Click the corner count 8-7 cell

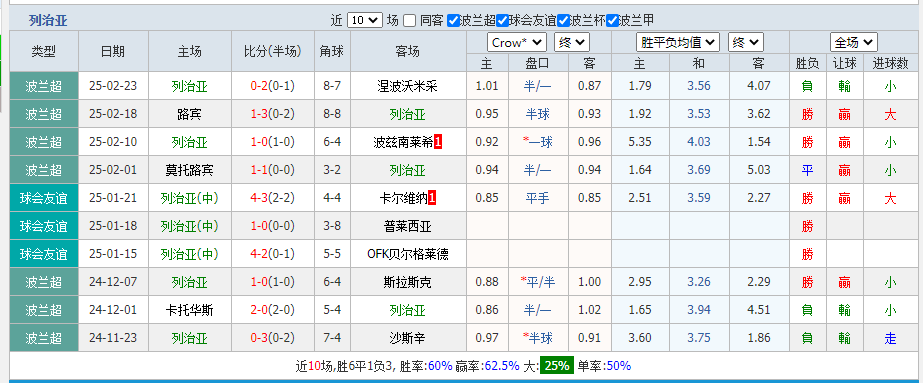pos(332,86)
